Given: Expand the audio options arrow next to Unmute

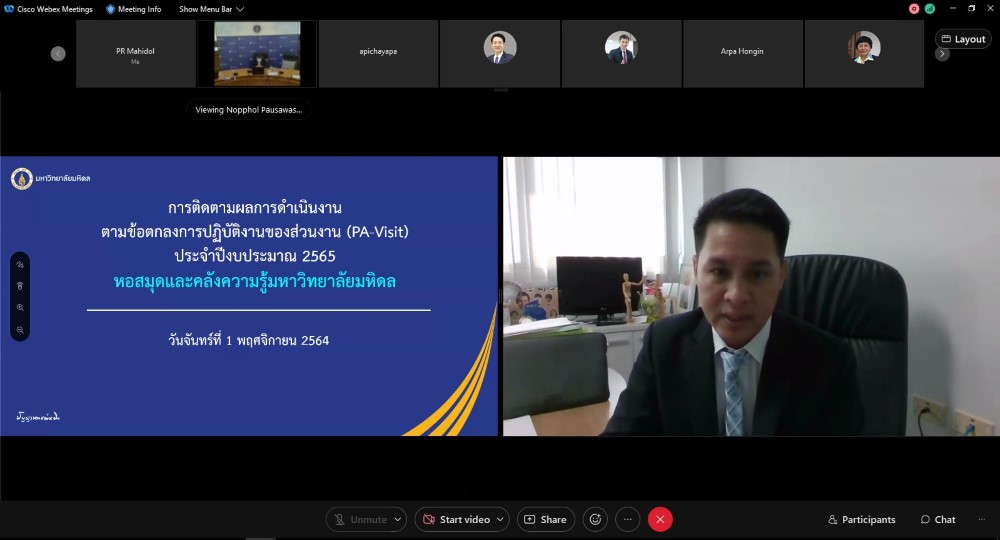Looking at the screenshot, I should 398,519.
